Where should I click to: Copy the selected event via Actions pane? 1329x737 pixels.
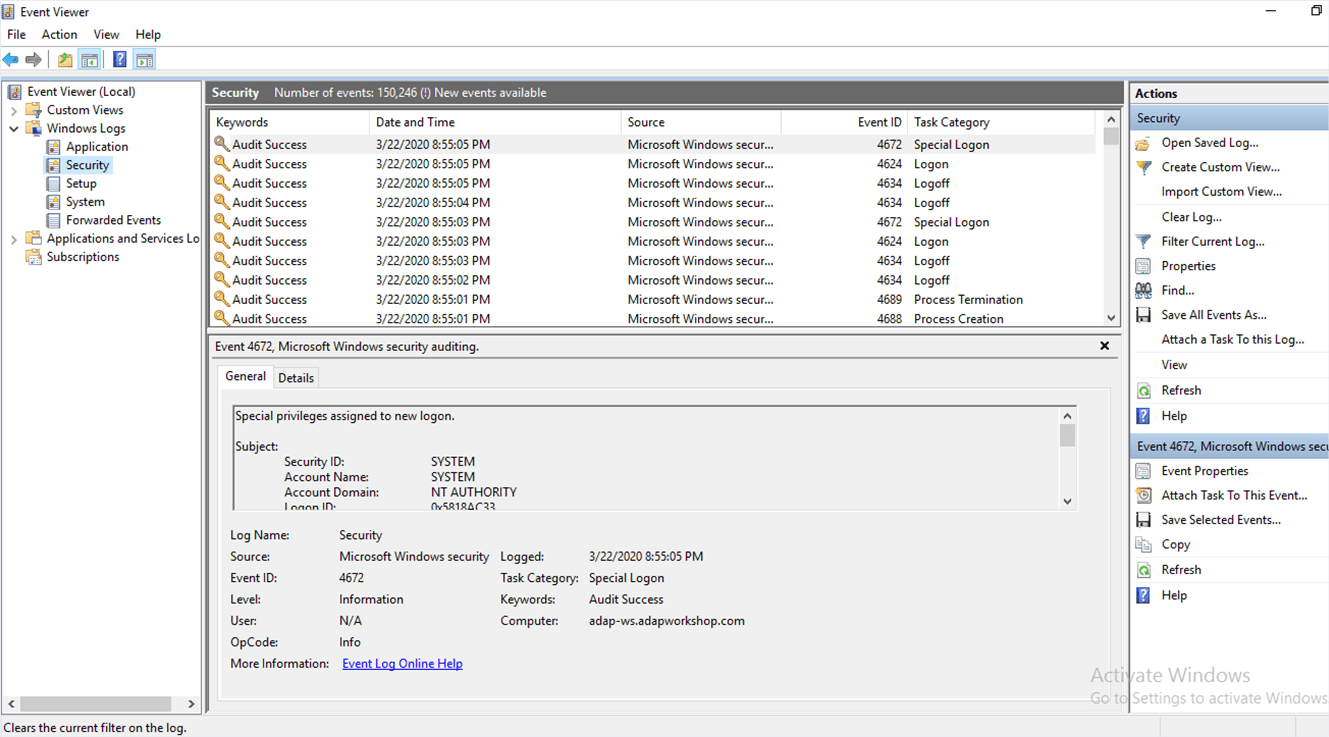click(1176, 545)
